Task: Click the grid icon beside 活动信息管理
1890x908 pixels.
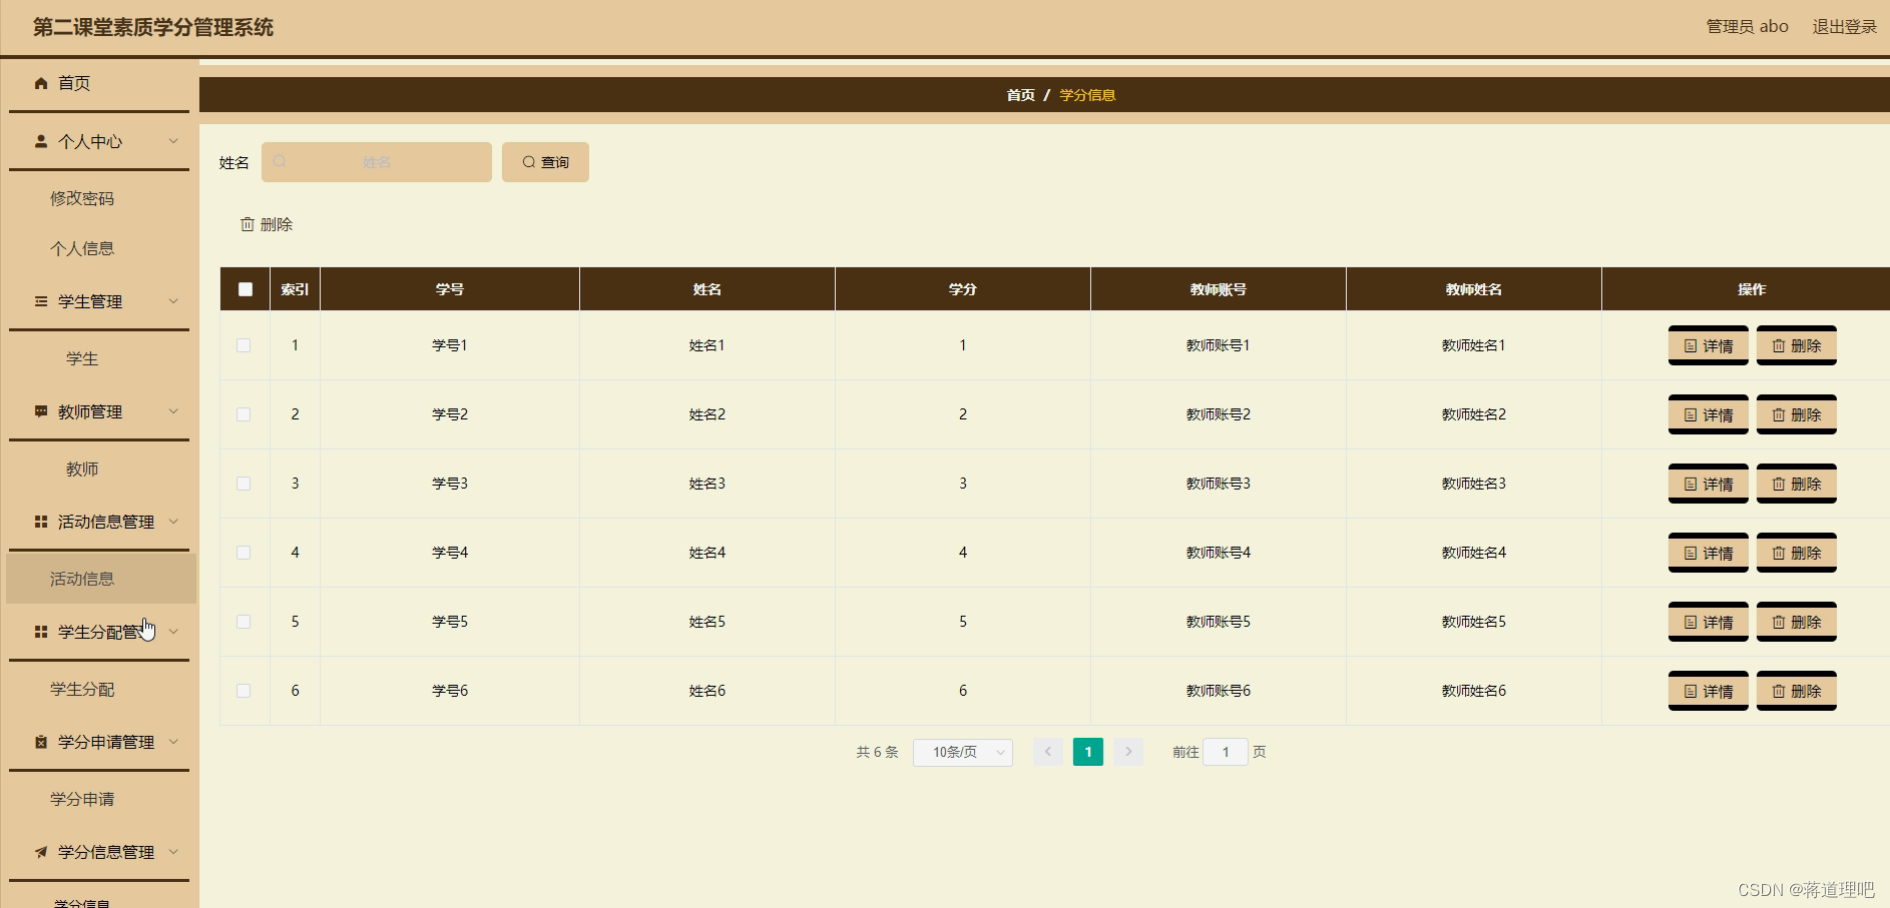Action: [40, 521]
